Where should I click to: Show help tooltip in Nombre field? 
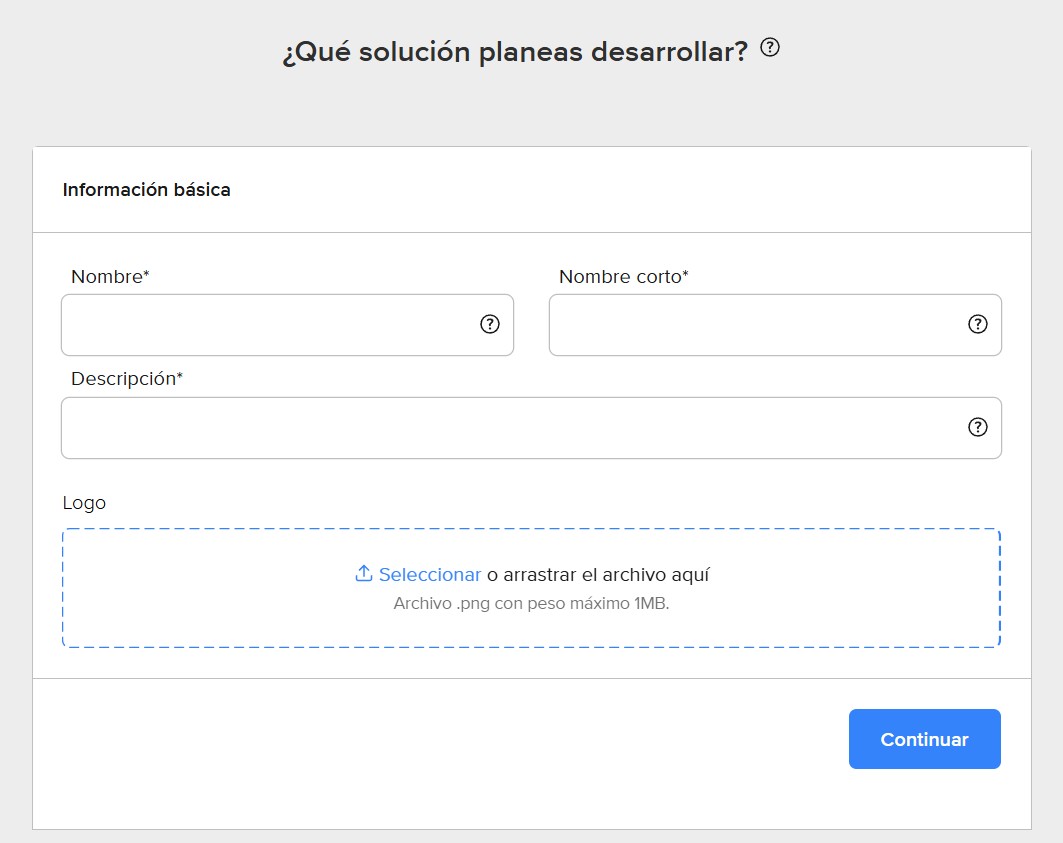coord(489,324)
